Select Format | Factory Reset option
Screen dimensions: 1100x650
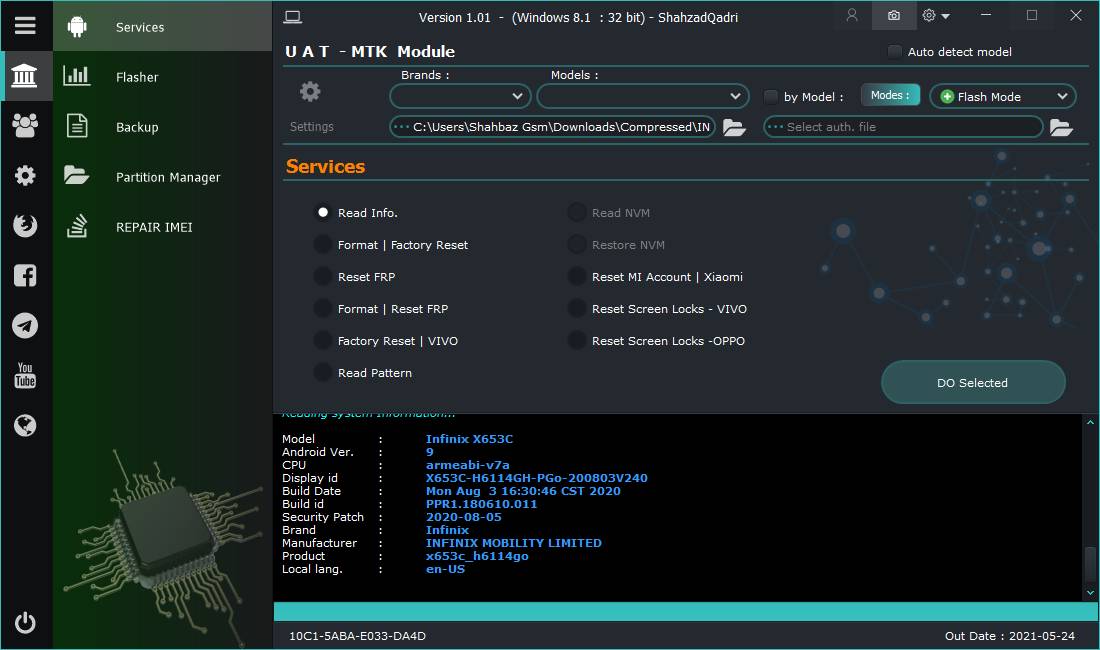coord(323,245)
